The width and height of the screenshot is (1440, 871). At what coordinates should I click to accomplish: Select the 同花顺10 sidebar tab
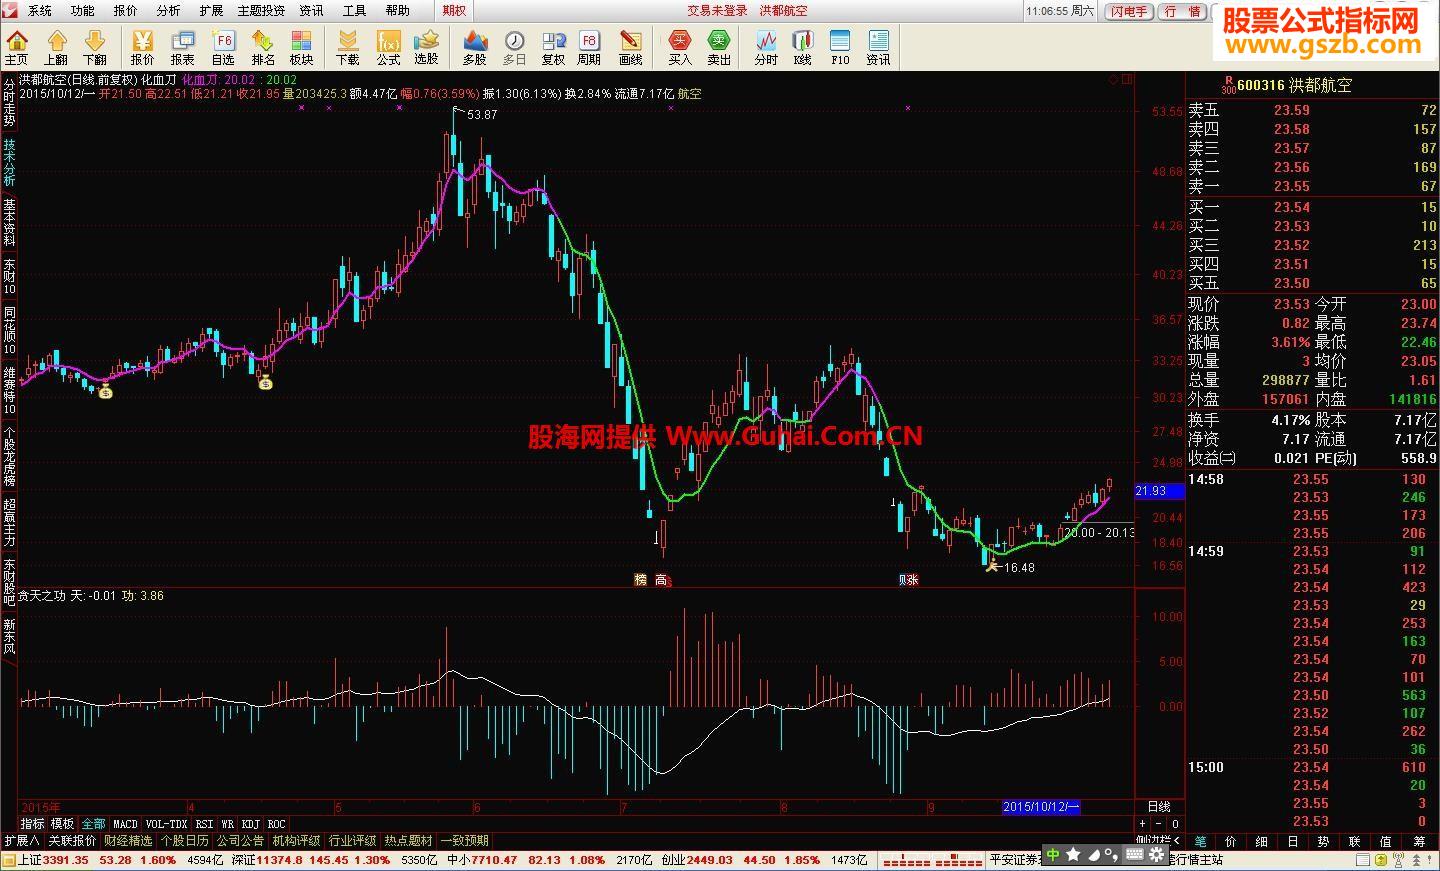tap(9, 331)
